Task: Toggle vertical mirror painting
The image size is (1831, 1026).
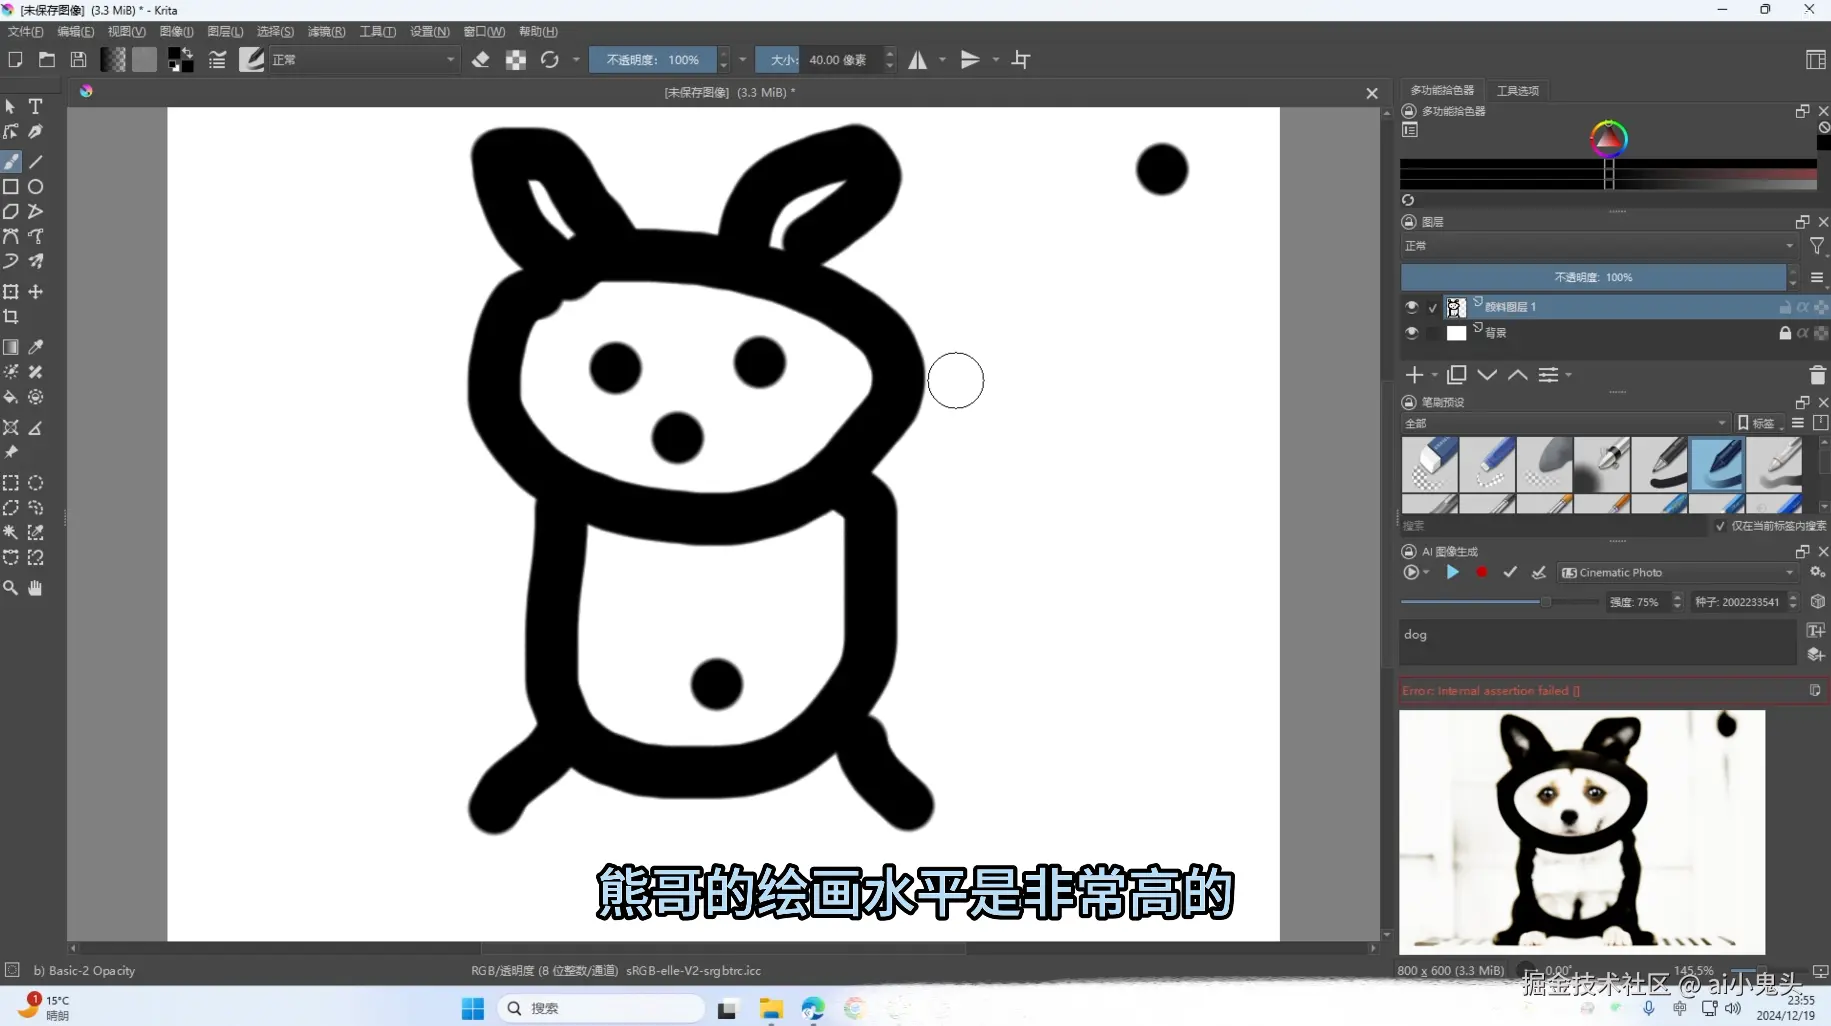Action: pos(970,60)
